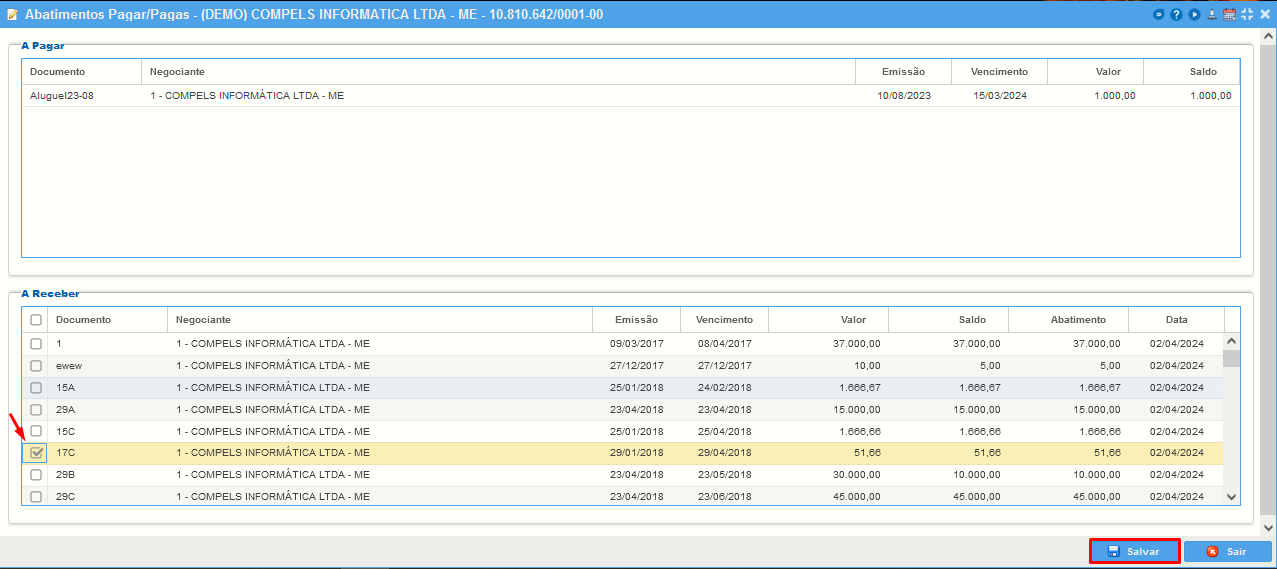This screenshot has height=569, width=1277.
Task: Sort A Pagar by Emissão column header
Action: [903, 72]
